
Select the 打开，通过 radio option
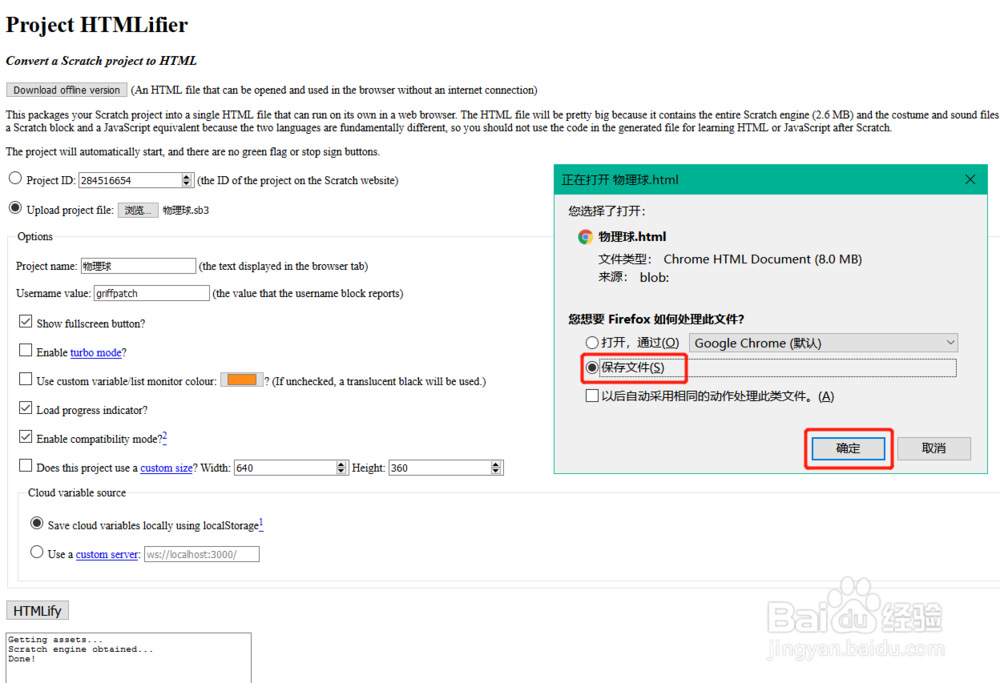(592, 342)
